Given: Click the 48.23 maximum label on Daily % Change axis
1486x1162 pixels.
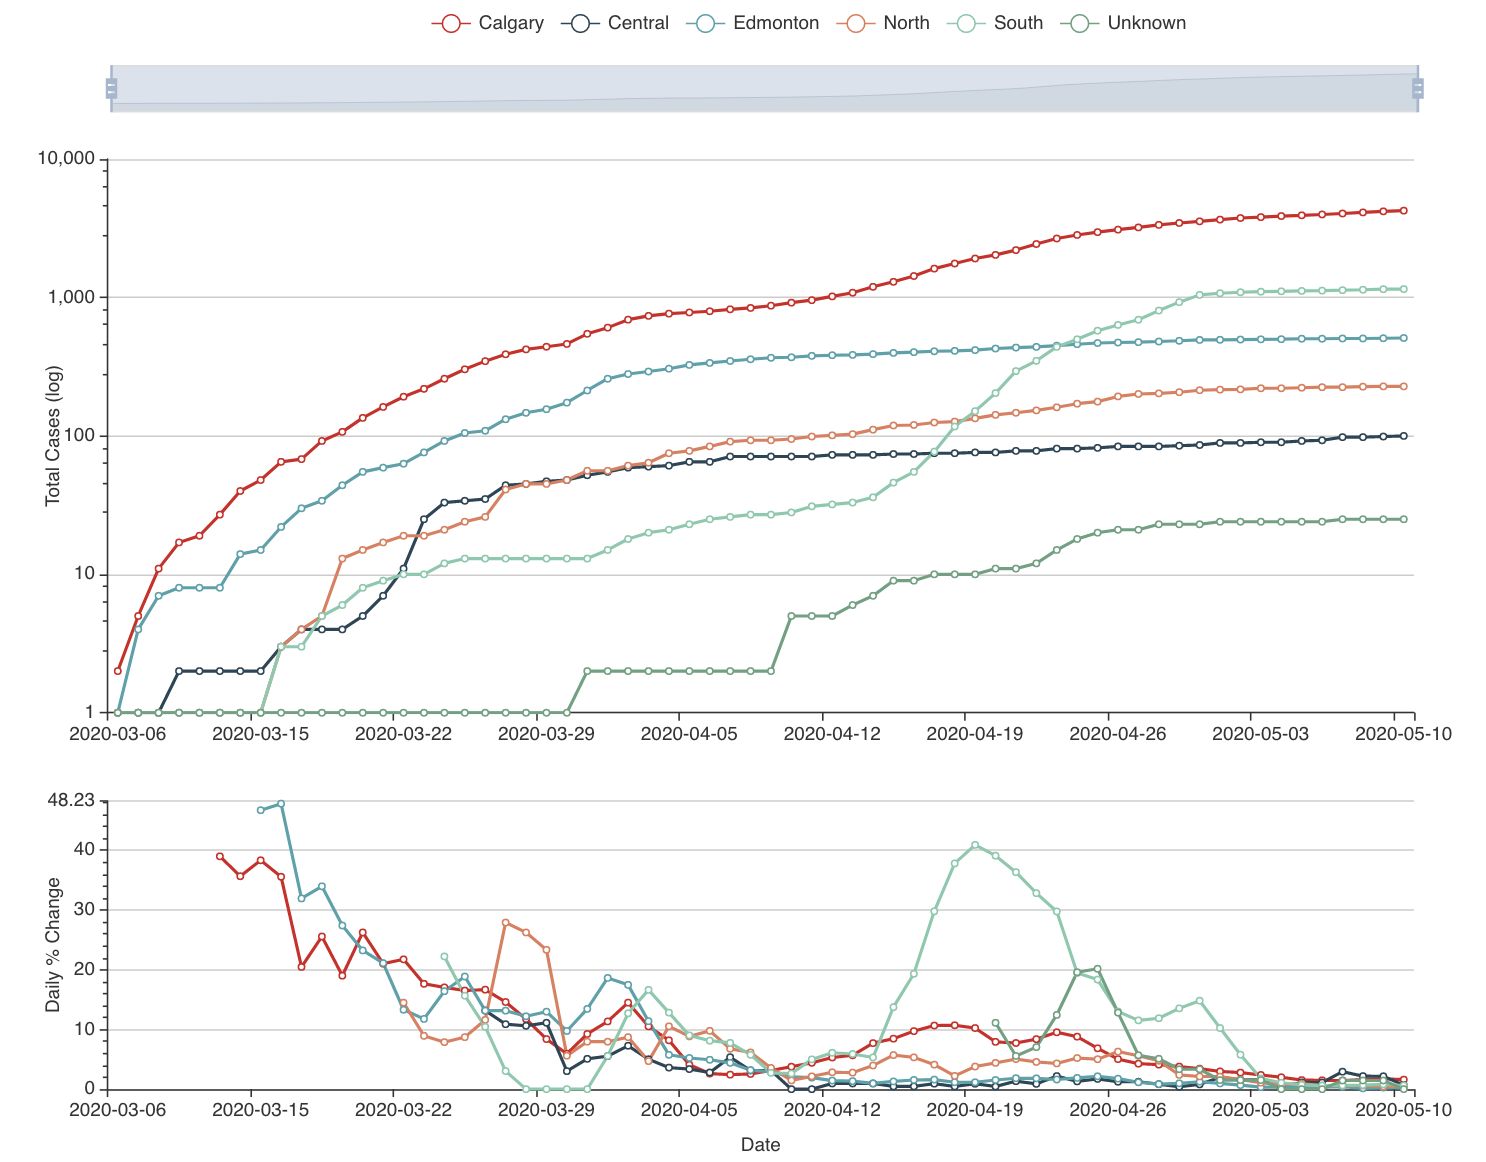Looking at the screenshot, I should [71, 800].
